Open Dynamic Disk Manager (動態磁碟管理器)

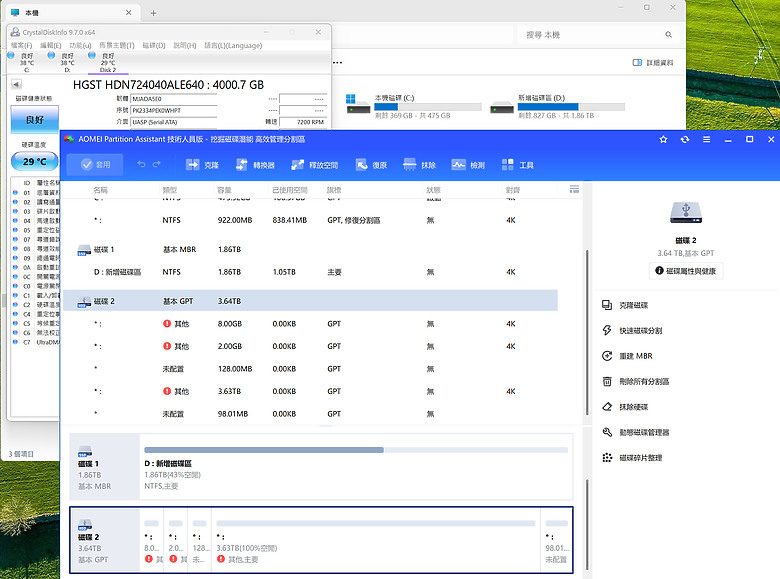tap(636, 432)
